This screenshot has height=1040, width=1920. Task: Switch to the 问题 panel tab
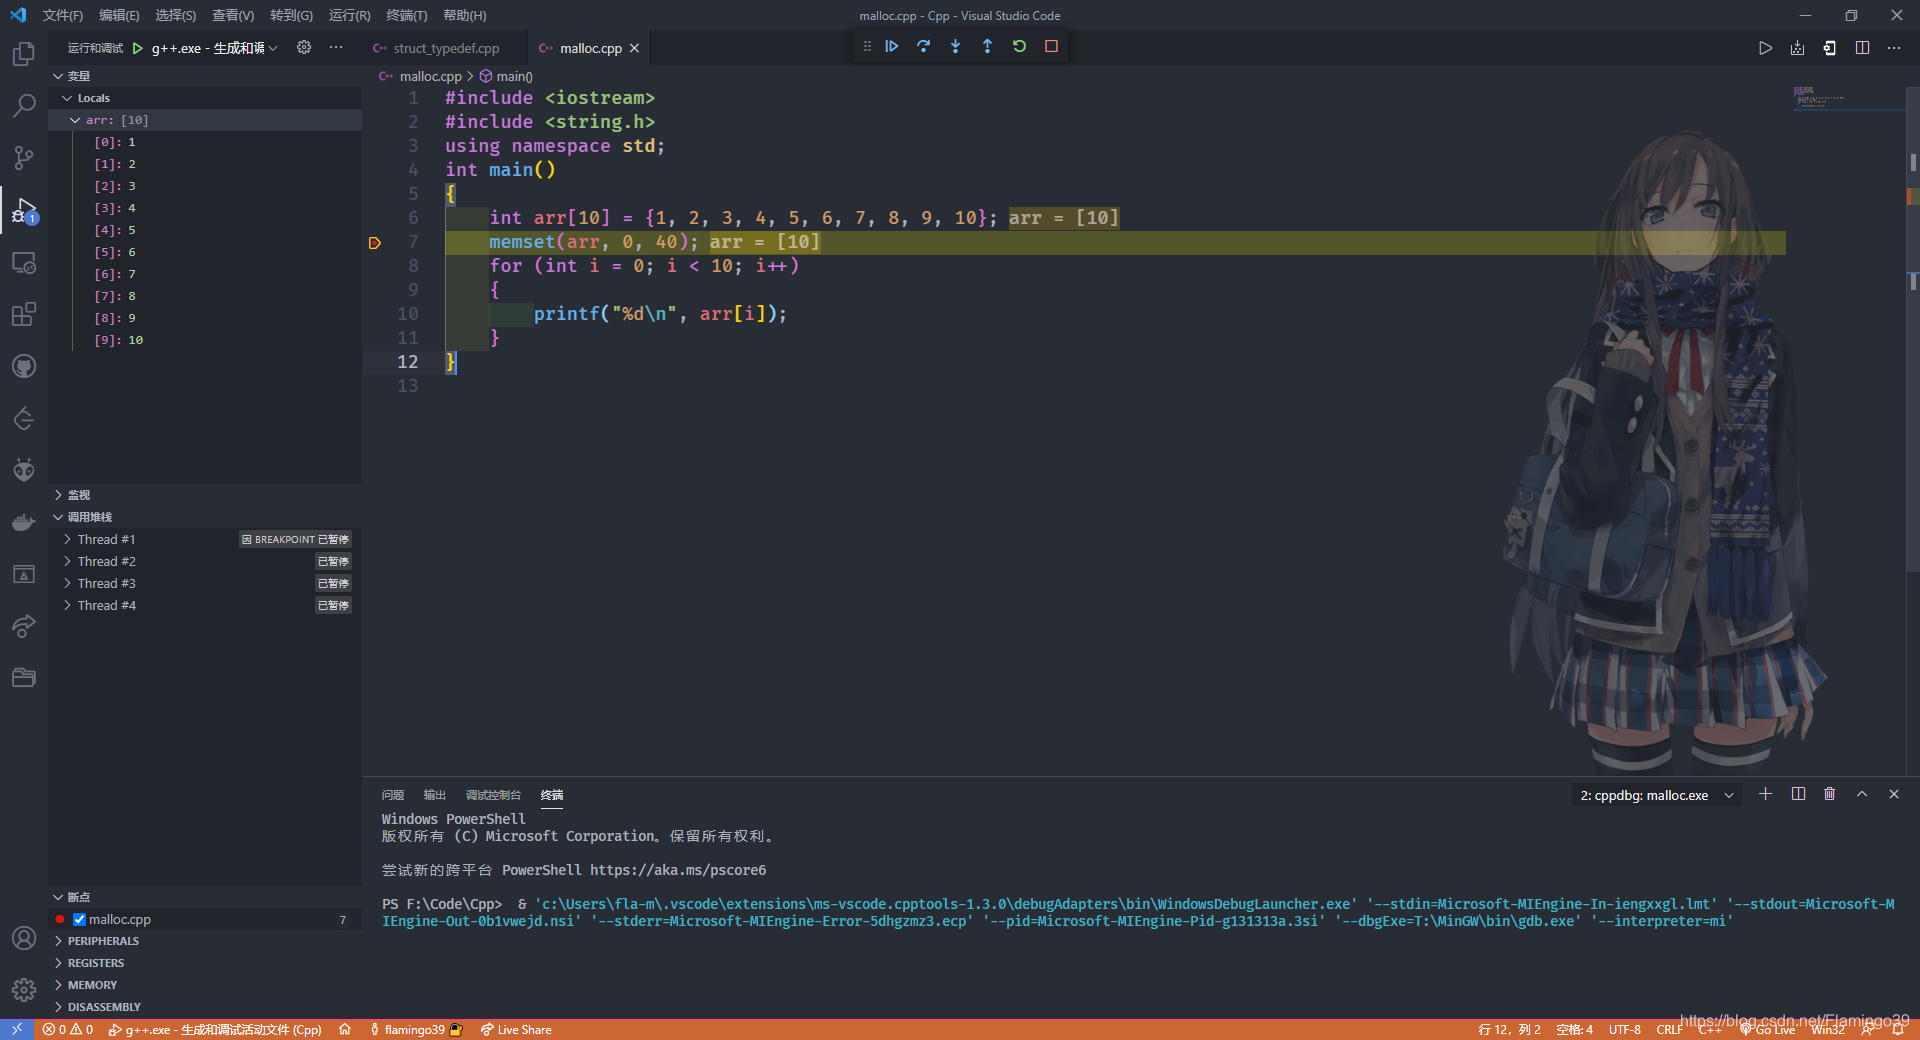(x=393, y=795)
